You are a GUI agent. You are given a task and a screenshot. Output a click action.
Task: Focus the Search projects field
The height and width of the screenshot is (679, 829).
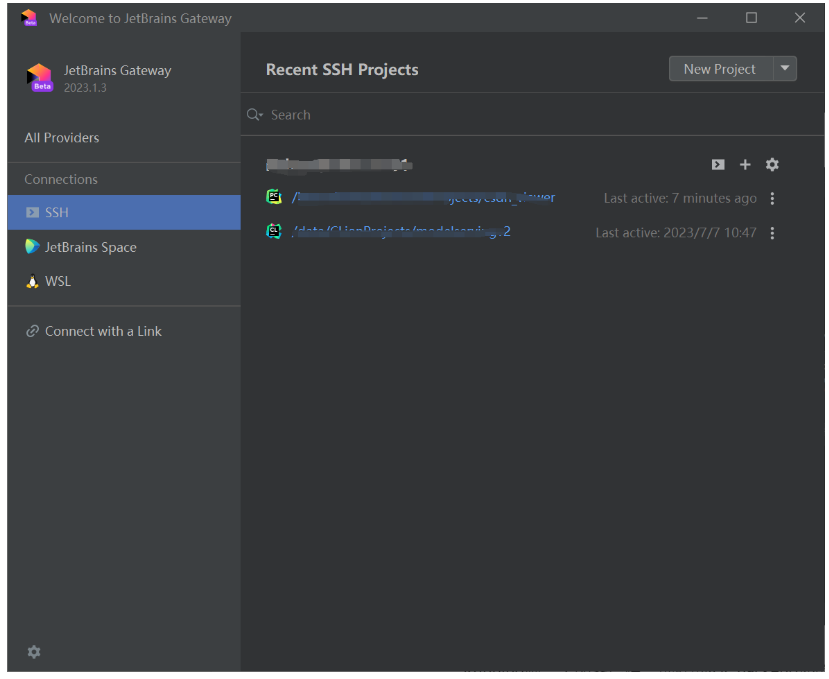[500, 115]
